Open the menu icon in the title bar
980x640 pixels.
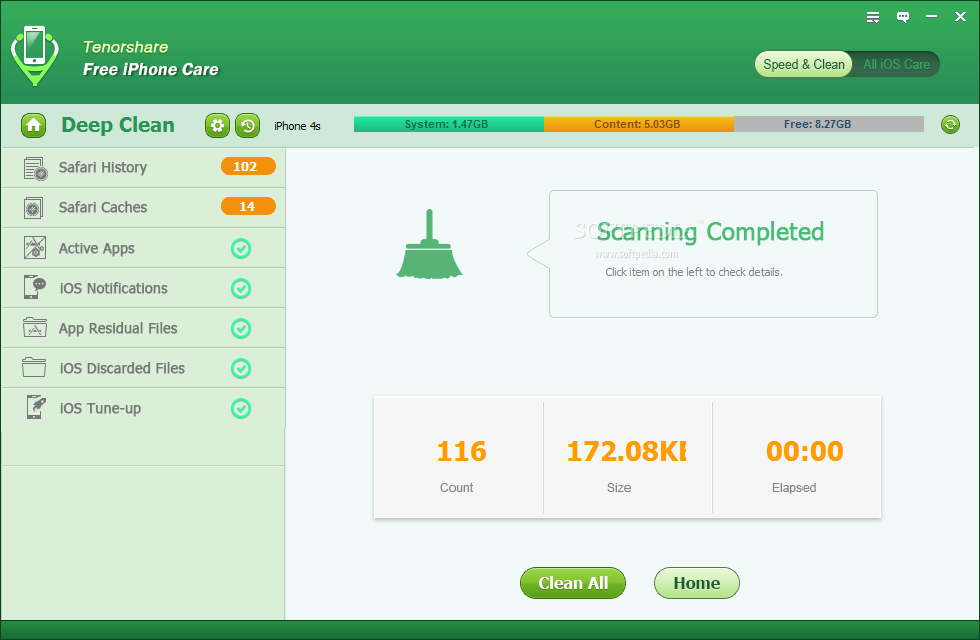pos(872,17)
